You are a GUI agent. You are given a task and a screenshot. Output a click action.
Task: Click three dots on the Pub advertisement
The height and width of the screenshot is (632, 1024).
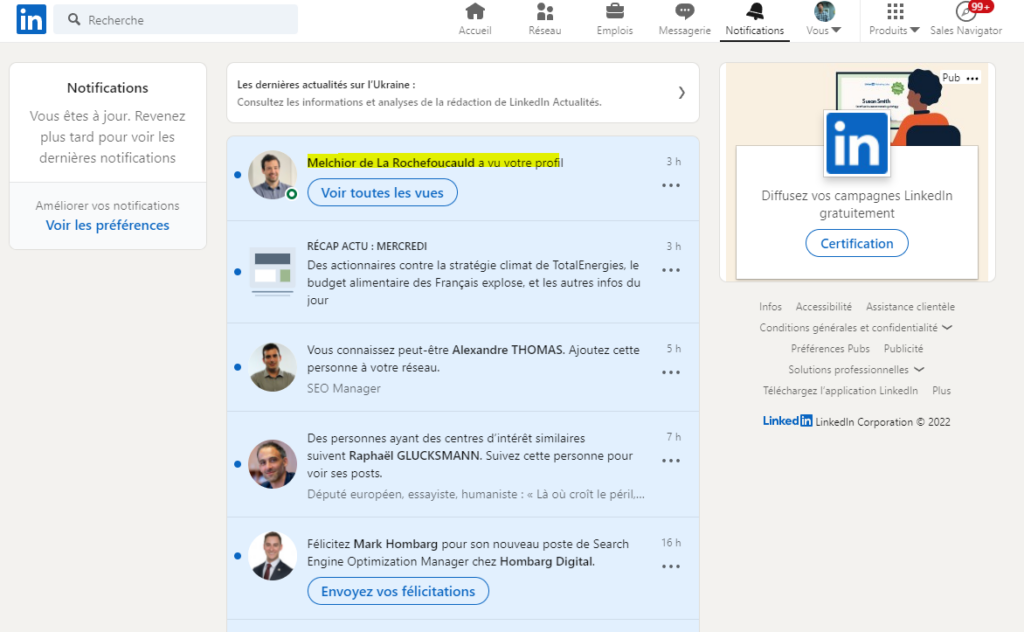coord(973,78)
